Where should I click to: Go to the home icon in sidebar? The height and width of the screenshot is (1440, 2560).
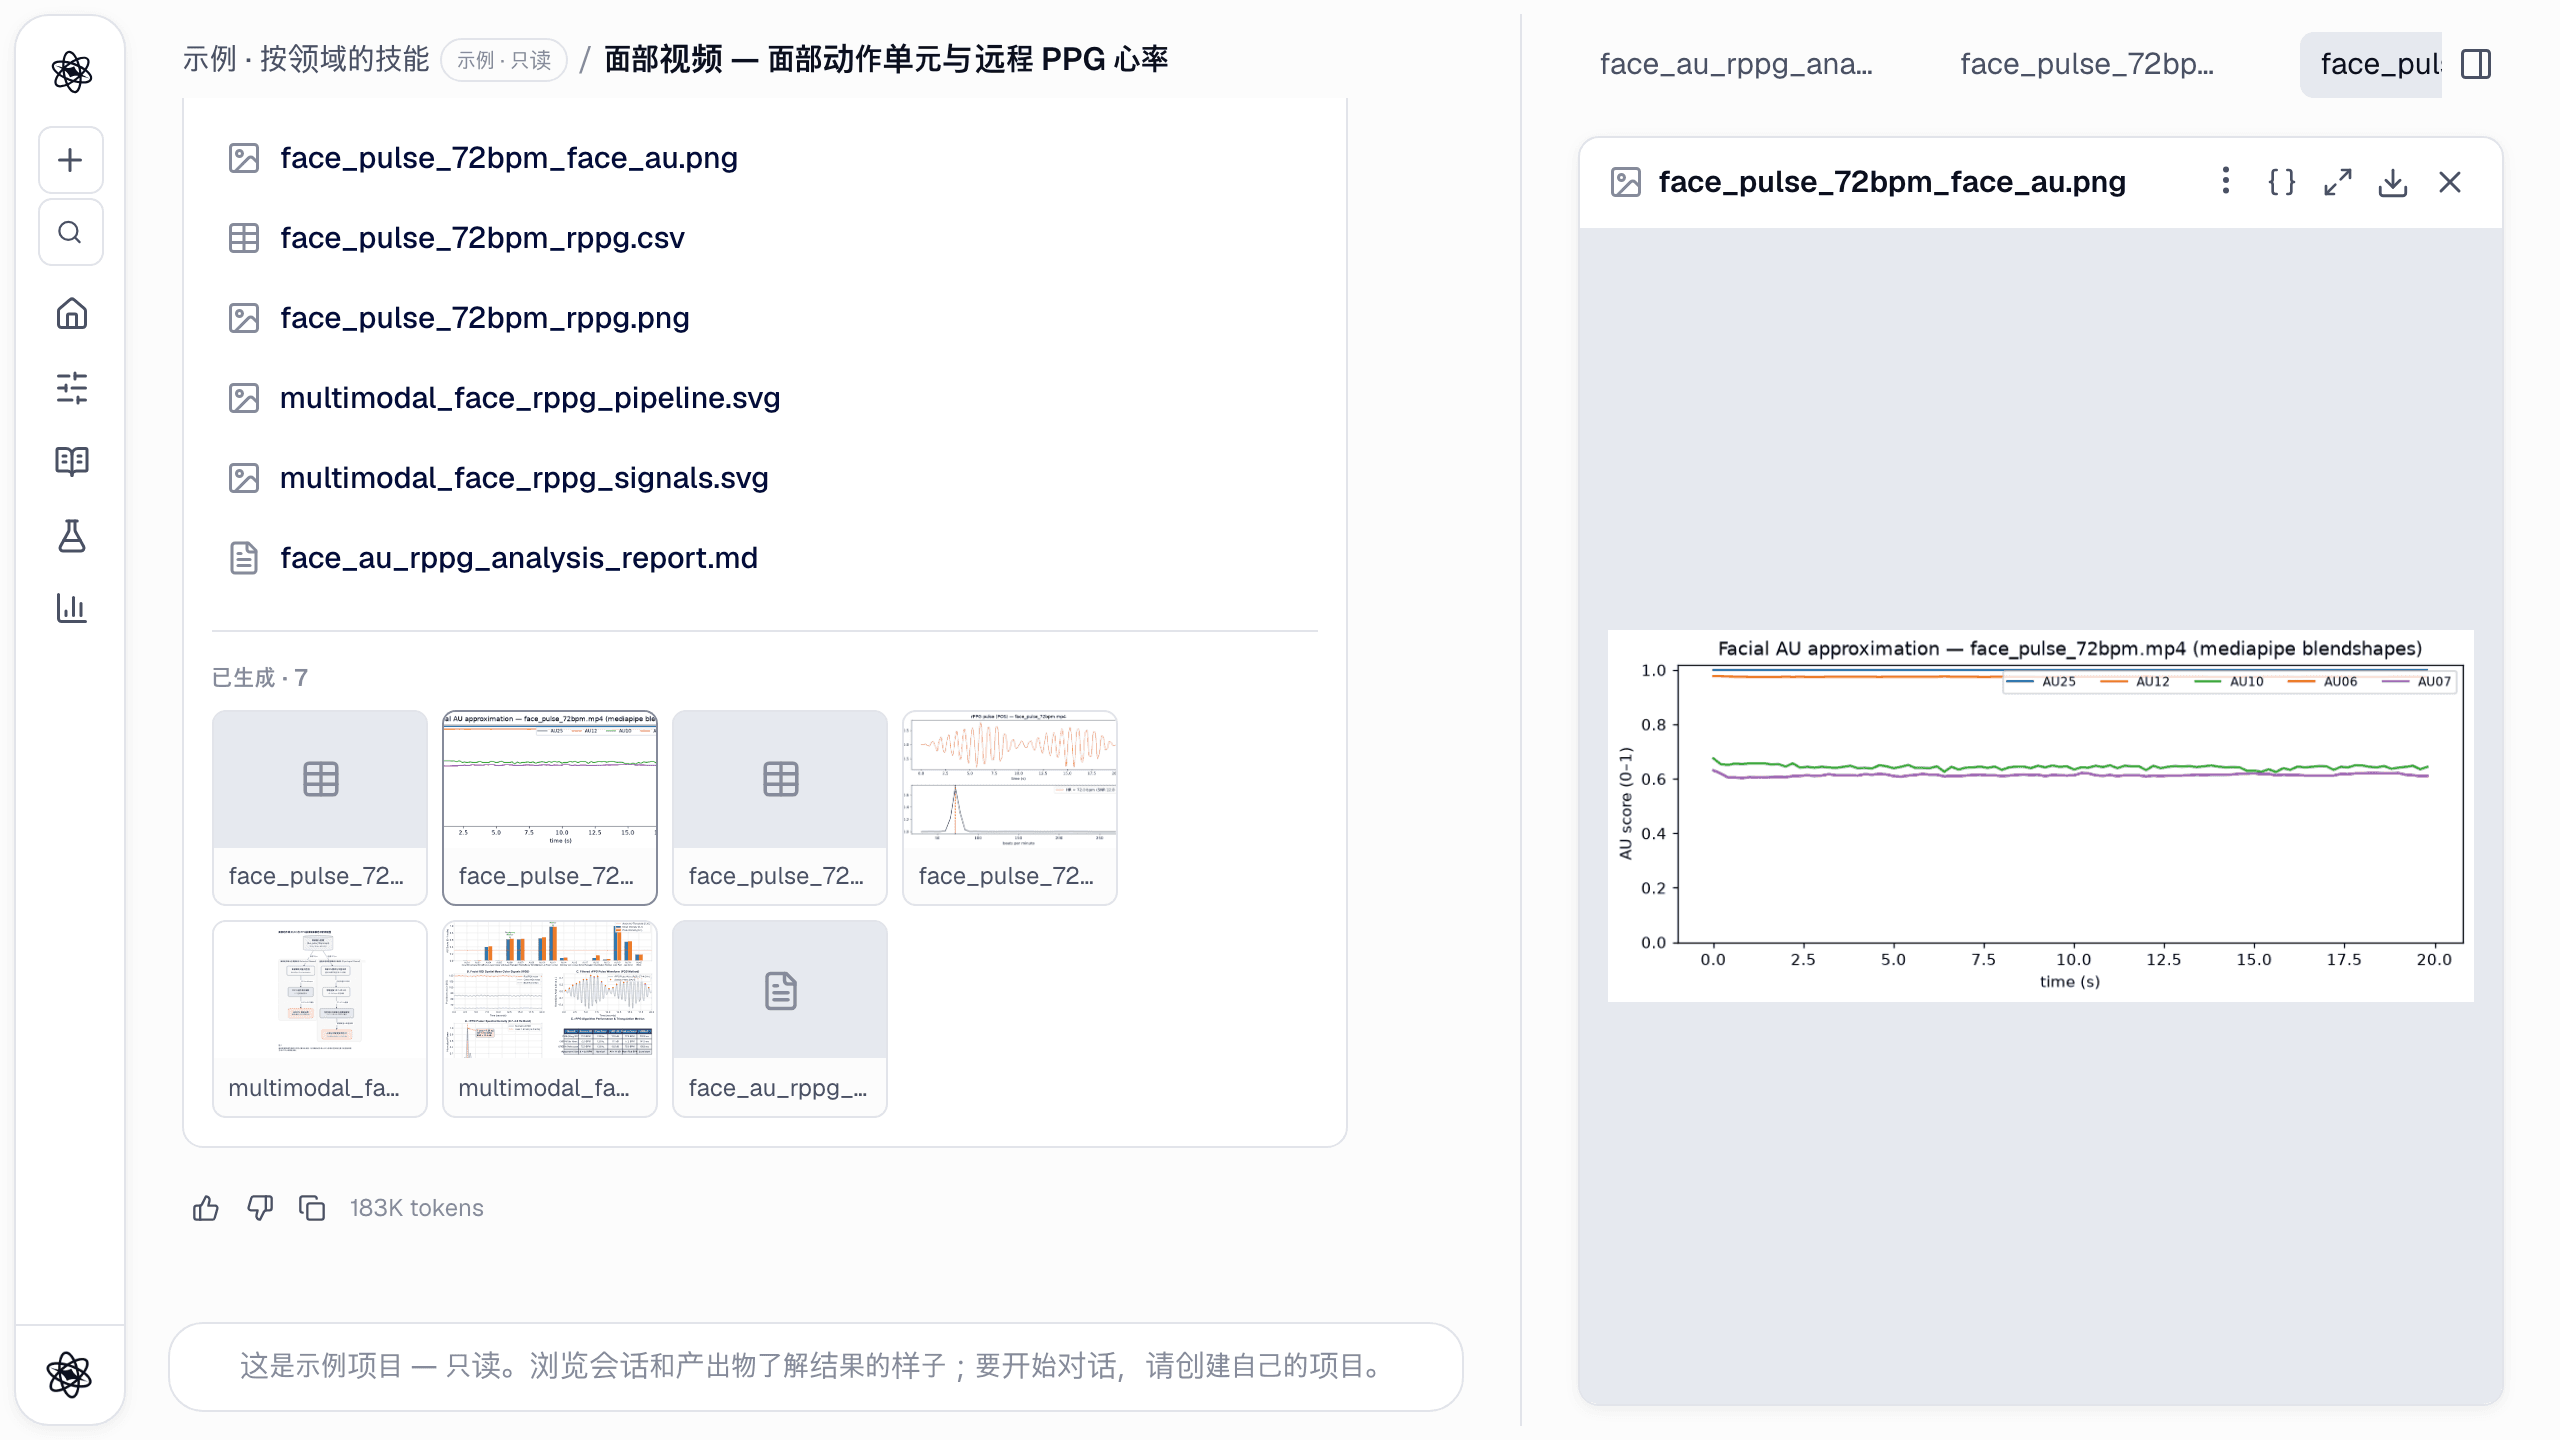[71, 314]
